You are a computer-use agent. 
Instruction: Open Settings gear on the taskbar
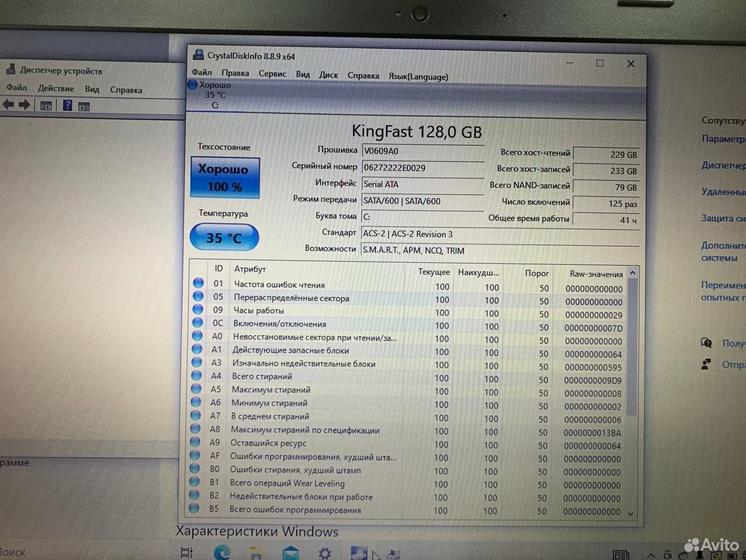coord(325,553)
